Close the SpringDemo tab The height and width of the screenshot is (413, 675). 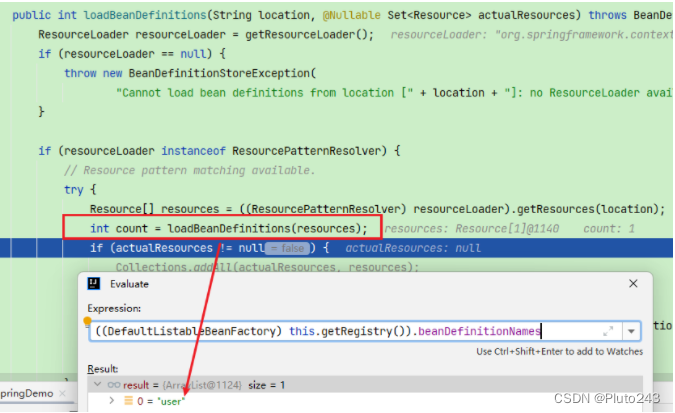click(62, 393)
